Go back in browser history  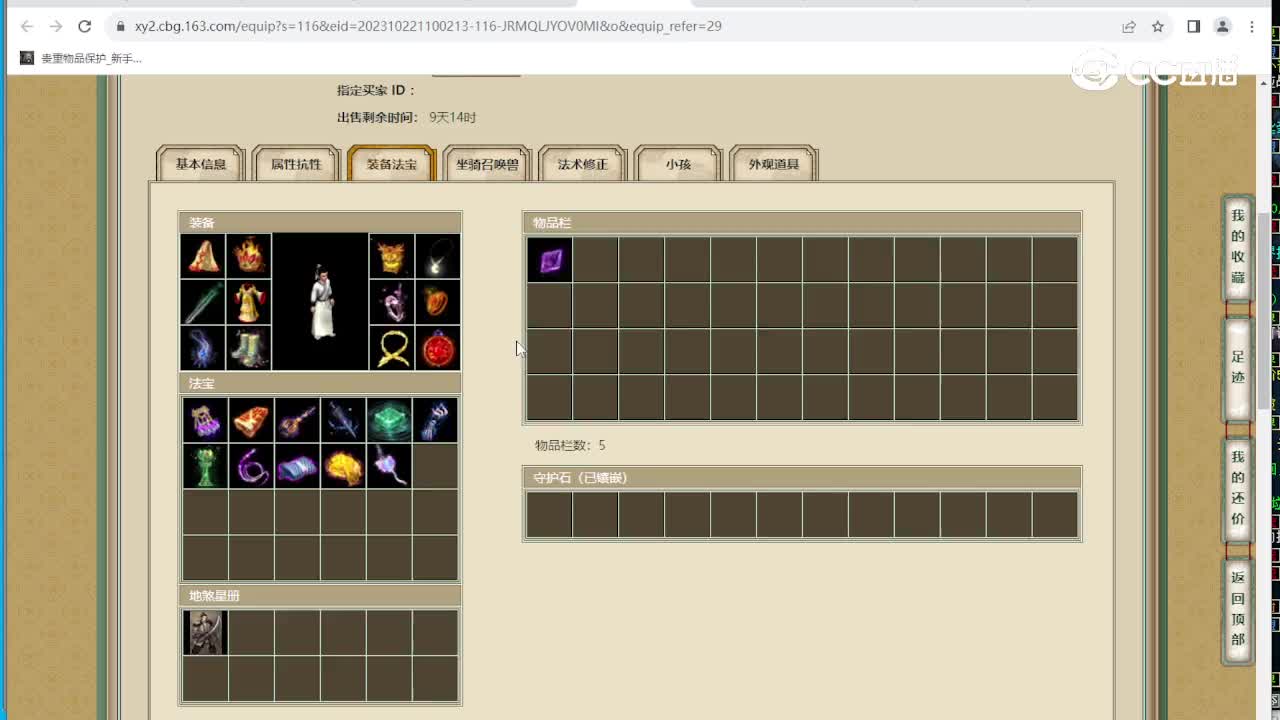tap(27, 27)
